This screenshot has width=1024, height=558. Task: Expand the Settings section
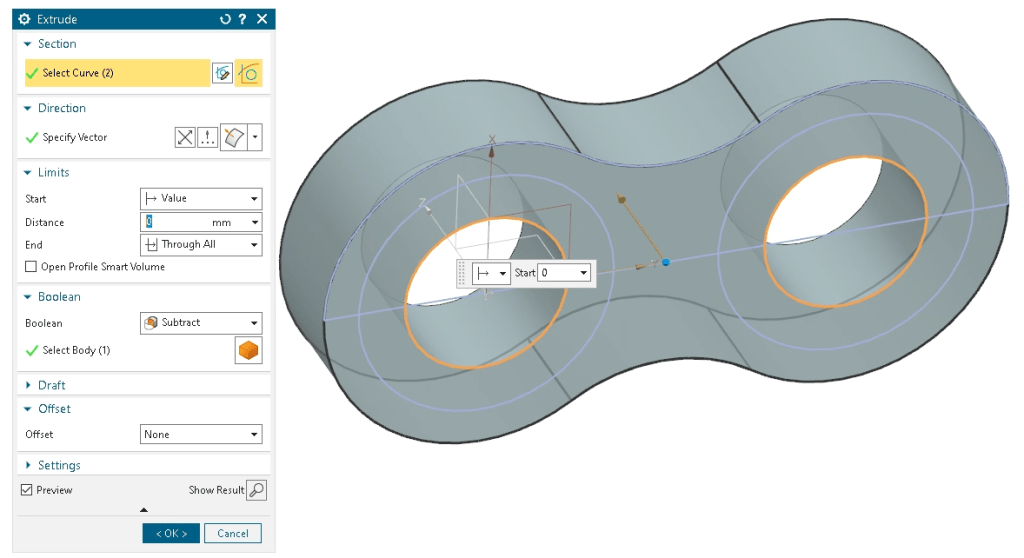58,465
